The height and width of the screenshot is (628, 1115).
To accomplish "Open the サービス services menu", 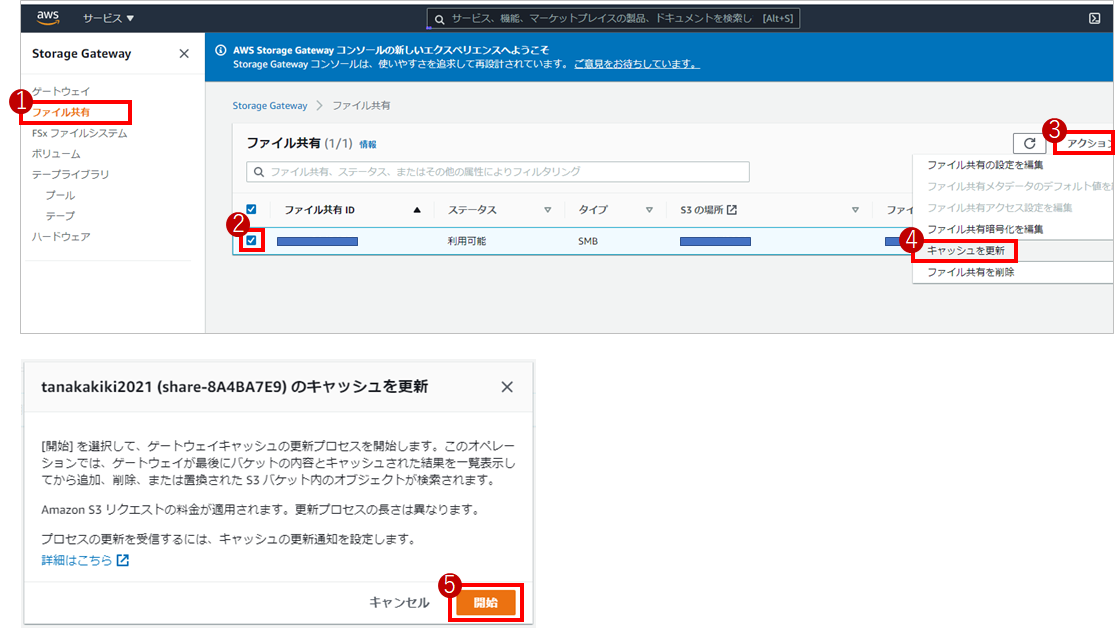I will [x=108, y=18].
